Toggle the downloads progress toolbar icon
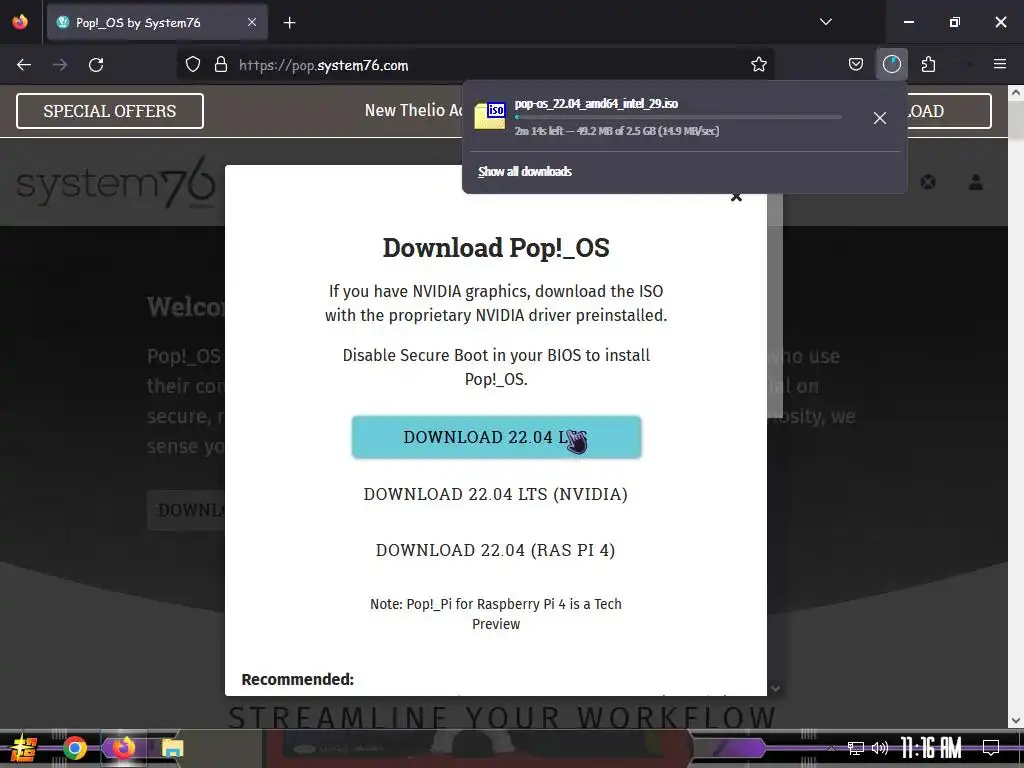The height and width of the screenshot is (768, 1024). point(891,65)
